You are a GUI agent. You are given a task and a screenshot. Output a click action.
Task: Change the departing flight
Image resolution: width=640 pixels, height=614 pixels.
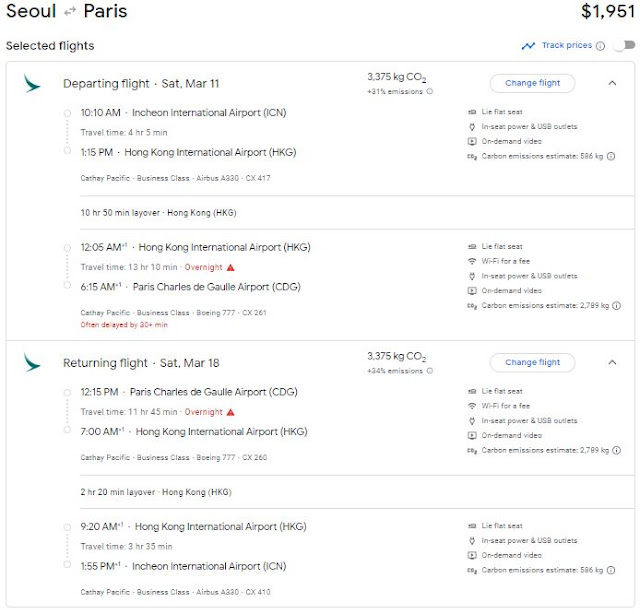(532, 83)
